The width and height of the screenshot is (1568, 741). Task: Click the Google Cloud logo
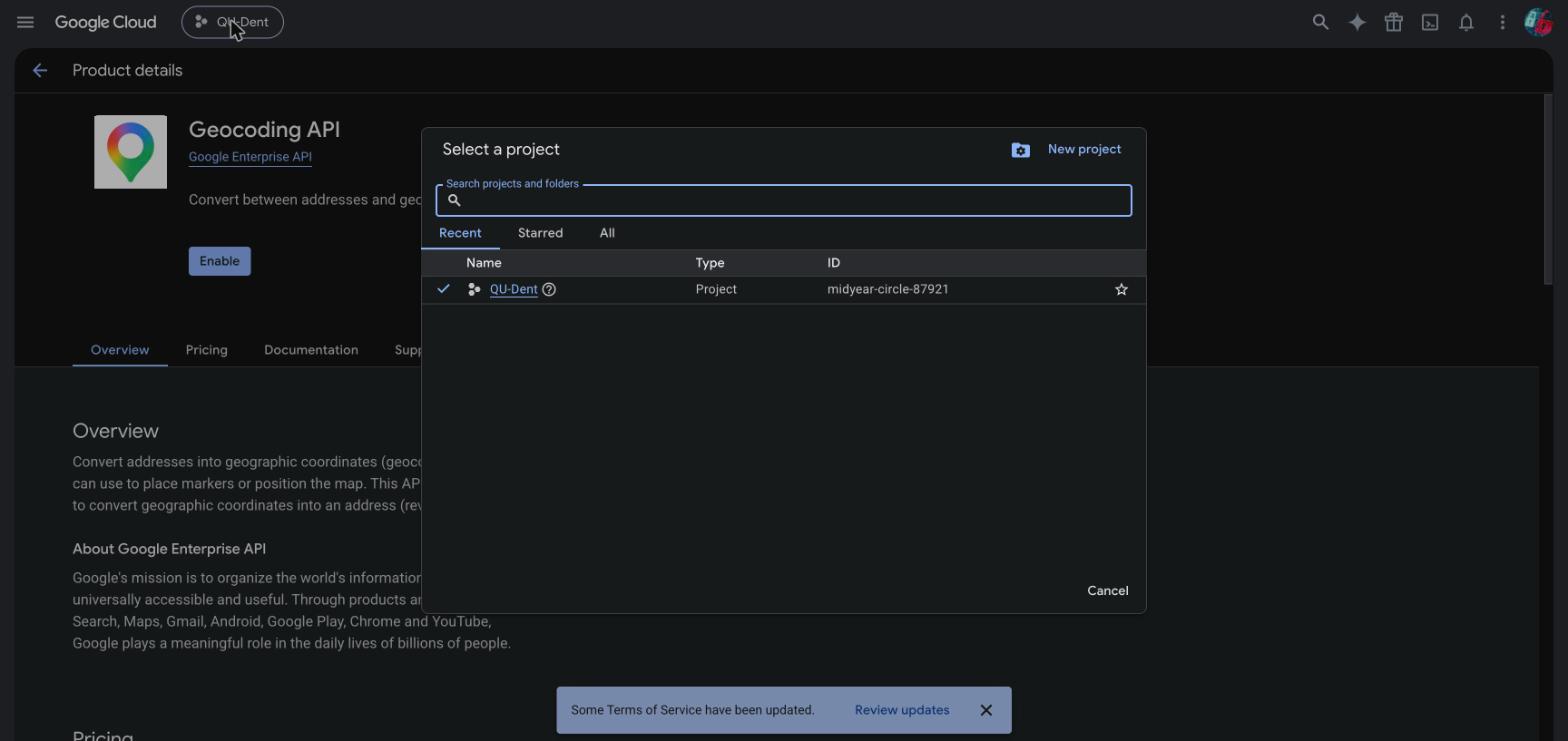coord(105,22)
